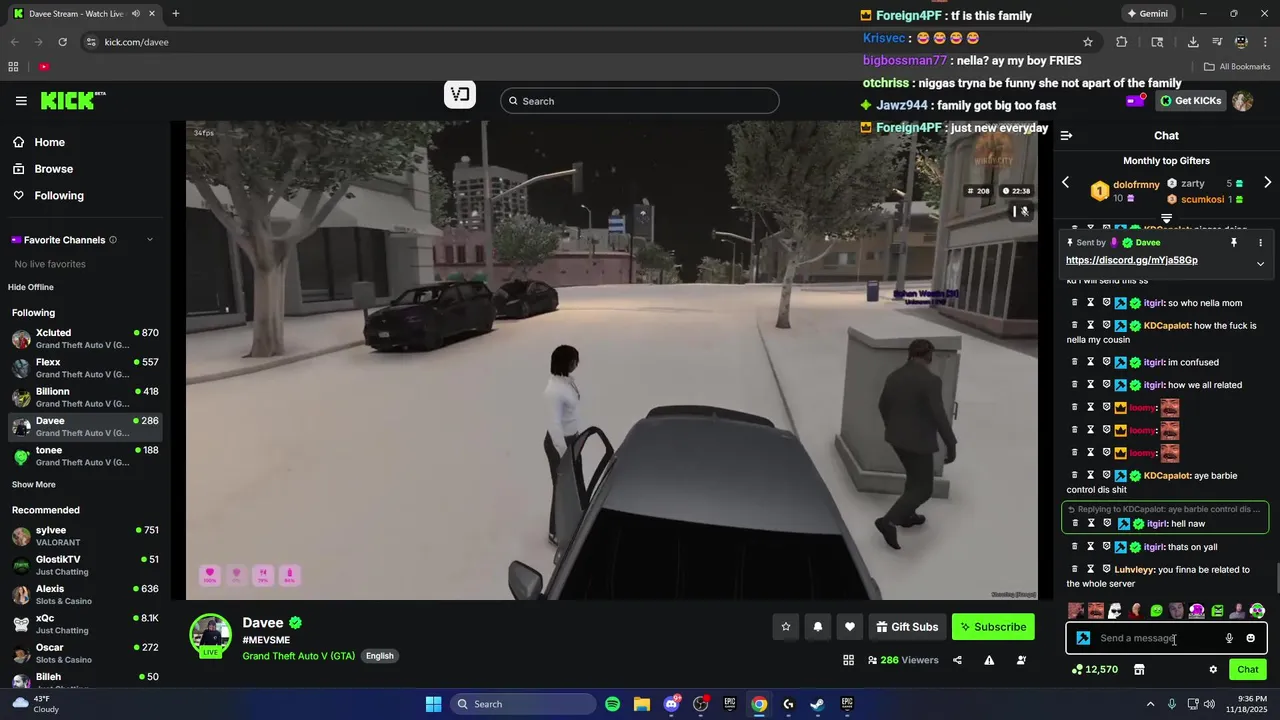Image resolution: width=1280 pixels, height=720 pixels.
Task: Expand the pinned message chevron
Action: pyautogui.click(x=1260, y=264)
